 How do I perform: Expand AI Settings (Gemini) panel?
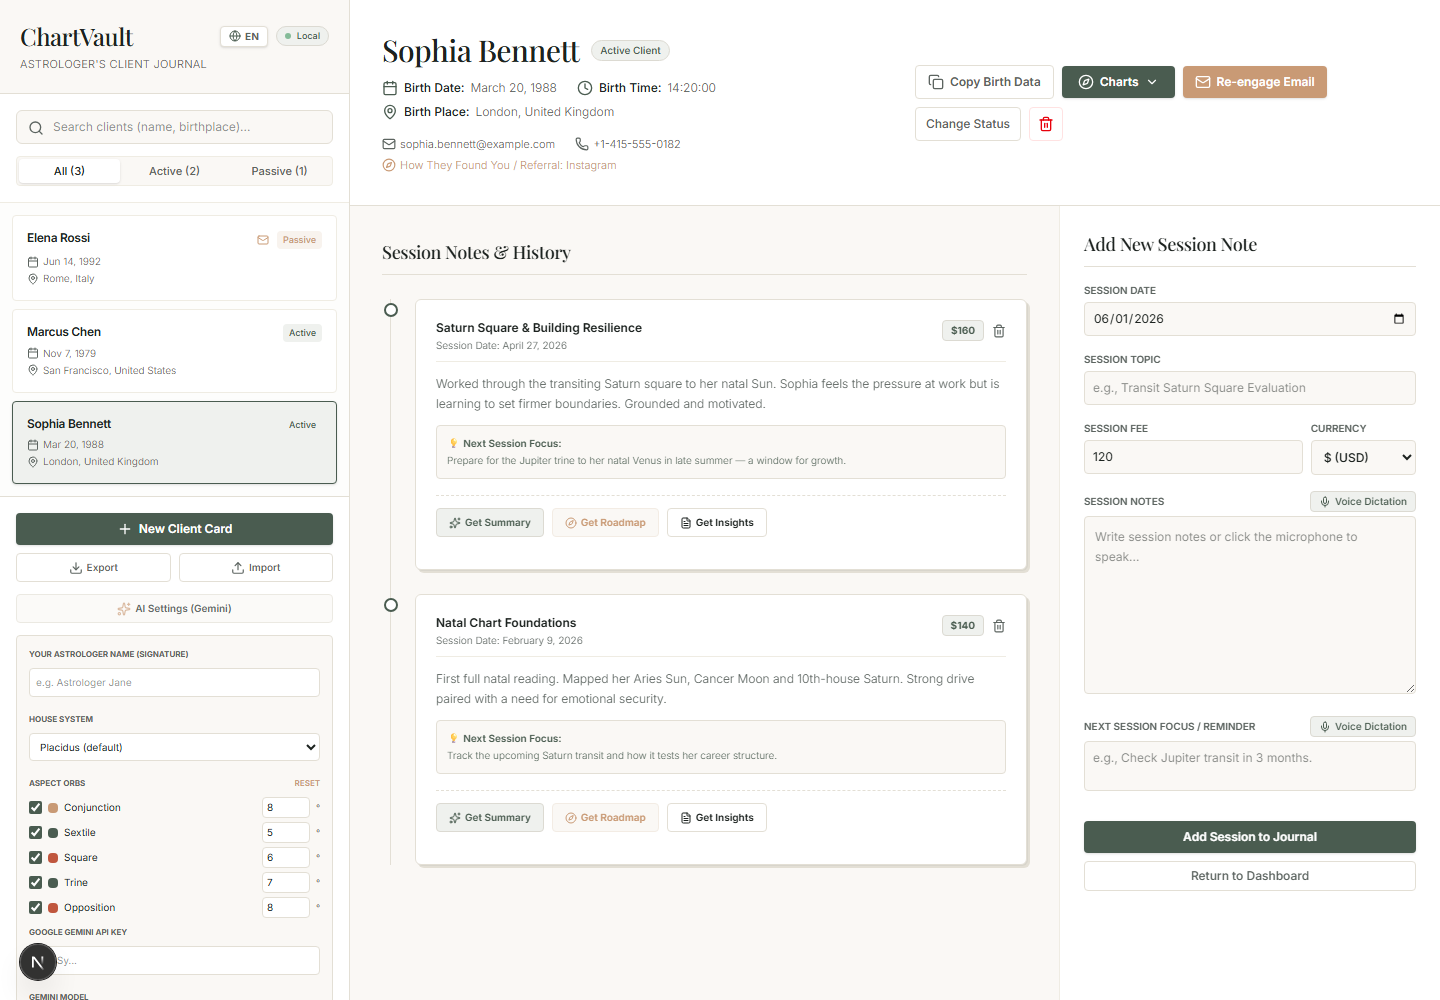[174, 608]
